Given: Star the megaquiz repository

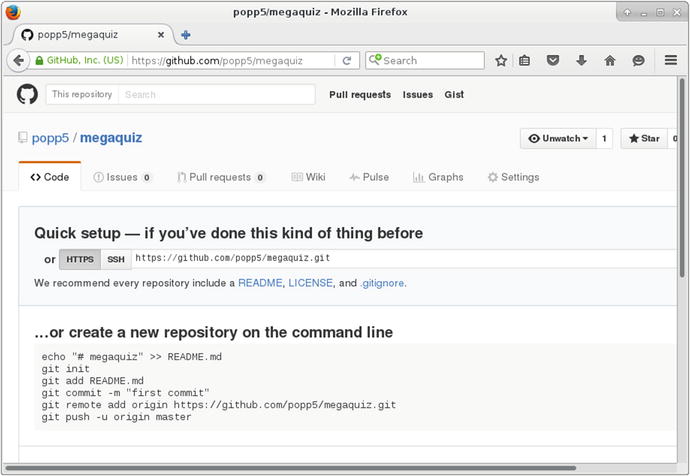Looking at the screenshot, I should point(644,139).
